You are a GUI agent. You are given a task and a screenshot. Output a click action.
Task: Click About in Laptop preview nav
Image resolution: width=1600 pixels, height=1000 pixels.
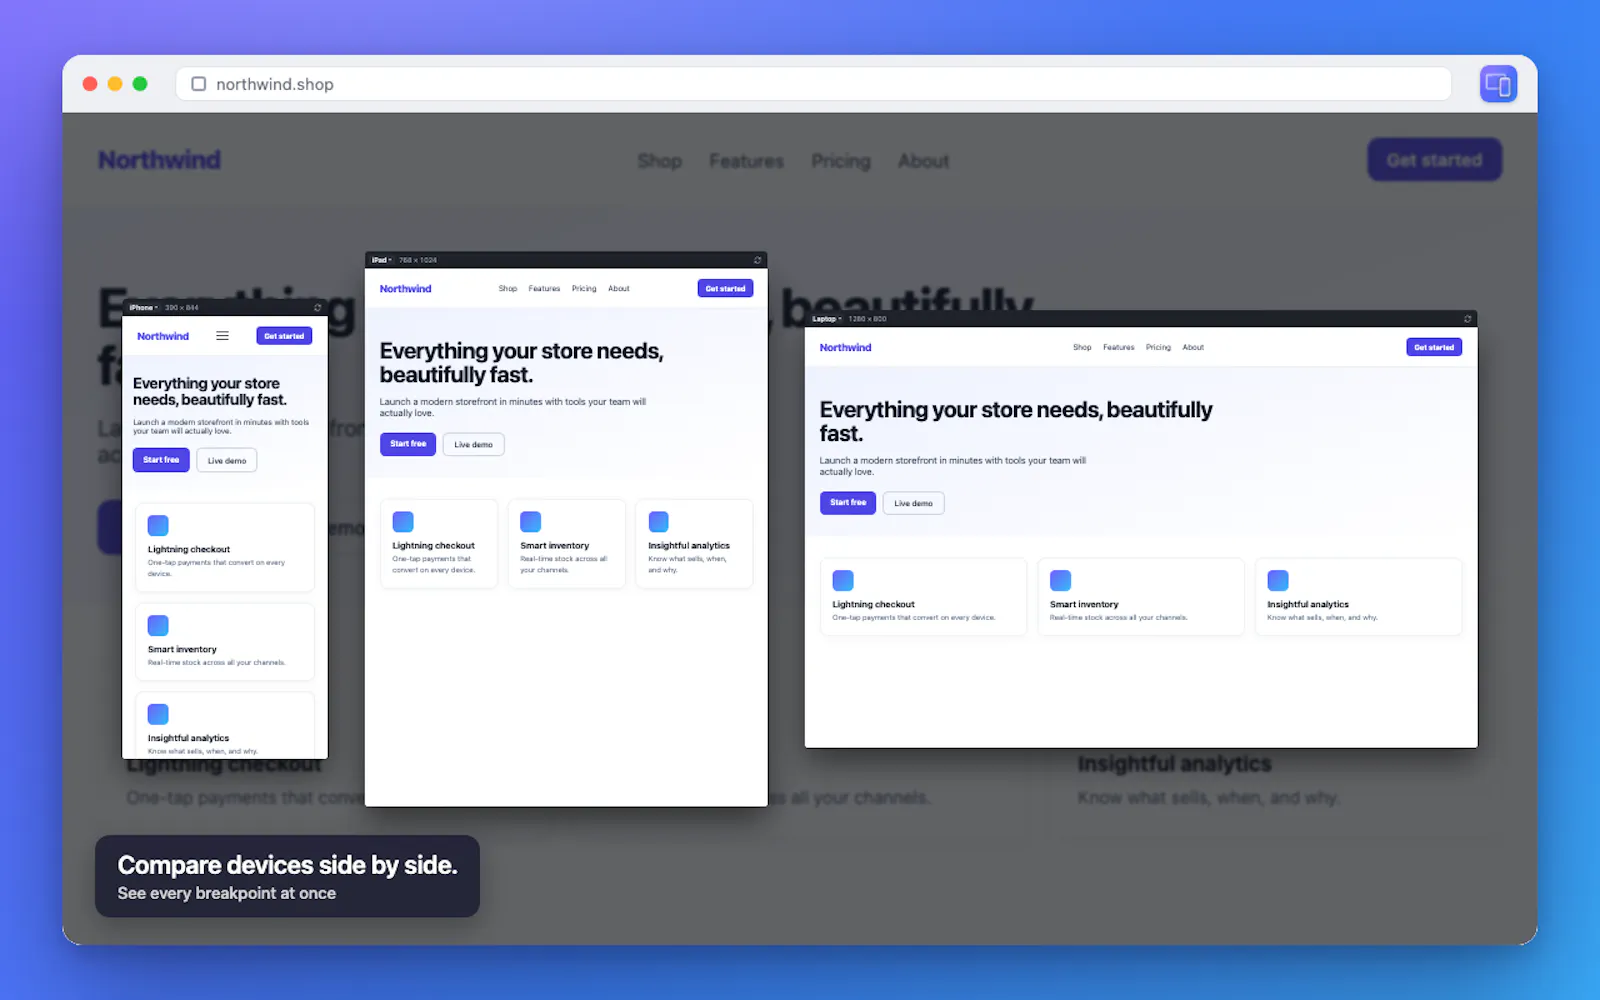pyautogui.click(x=1193, y=348)
